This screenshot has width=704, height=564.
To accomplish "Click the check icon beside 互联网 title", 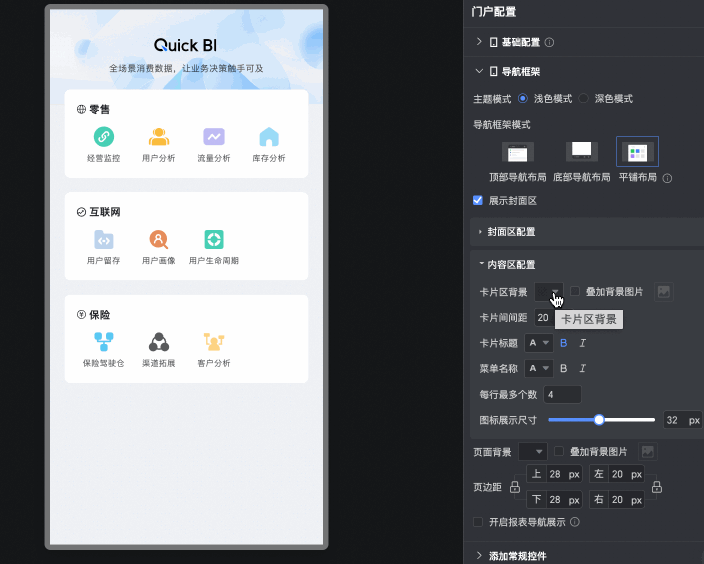I will click(81, 212).
